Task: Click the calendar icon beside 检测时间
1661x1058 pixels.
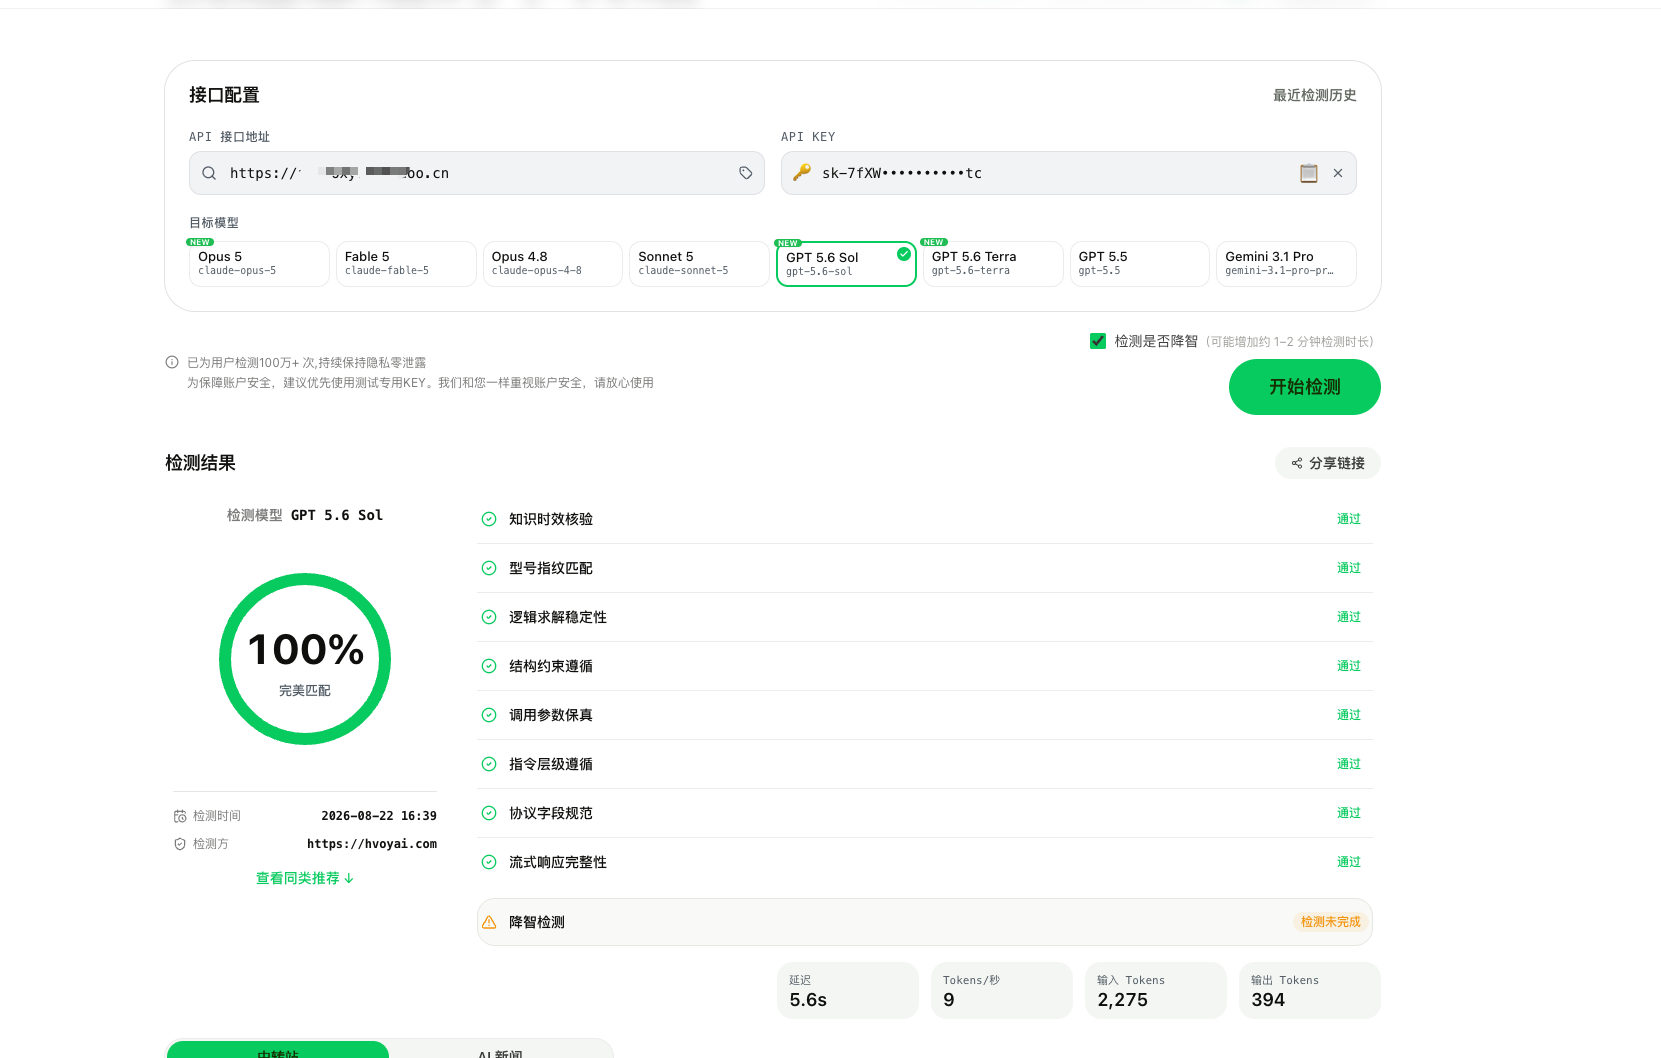Action: tap(180, 816)
